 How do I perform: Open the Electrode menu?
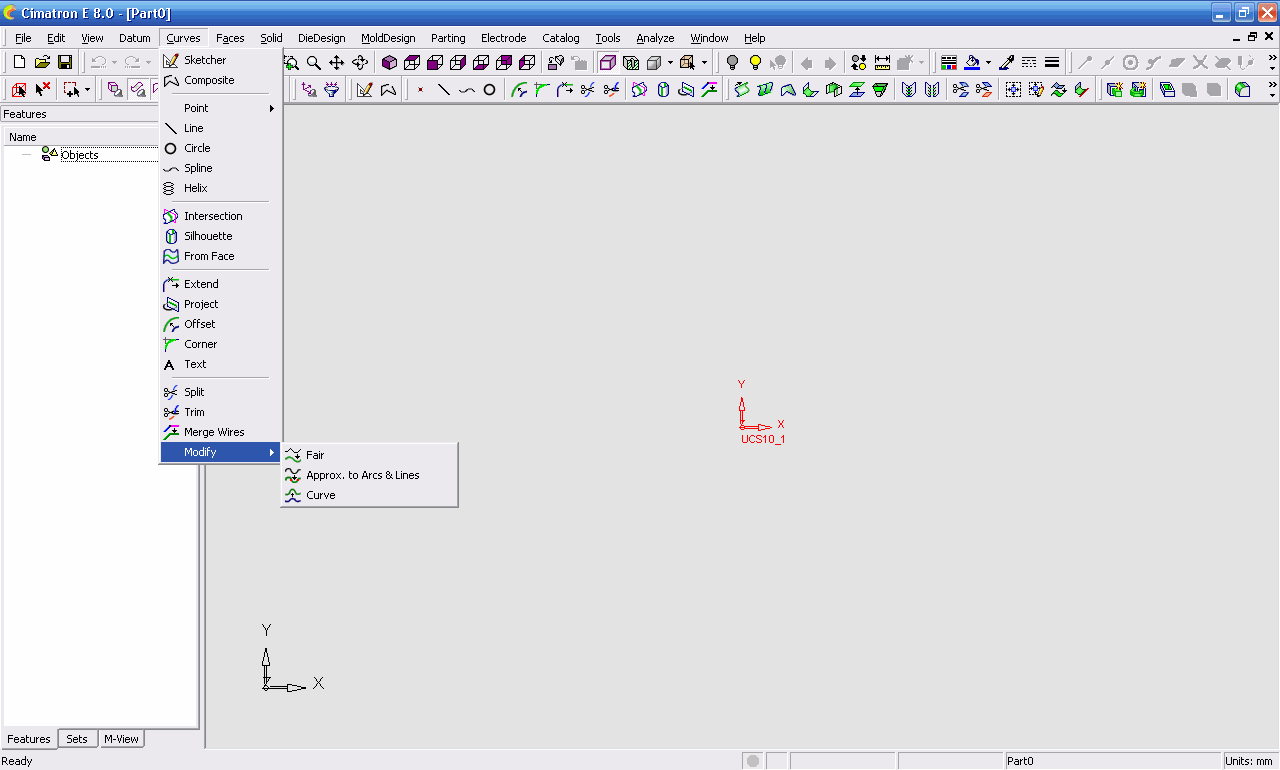[x=503, y=38]
